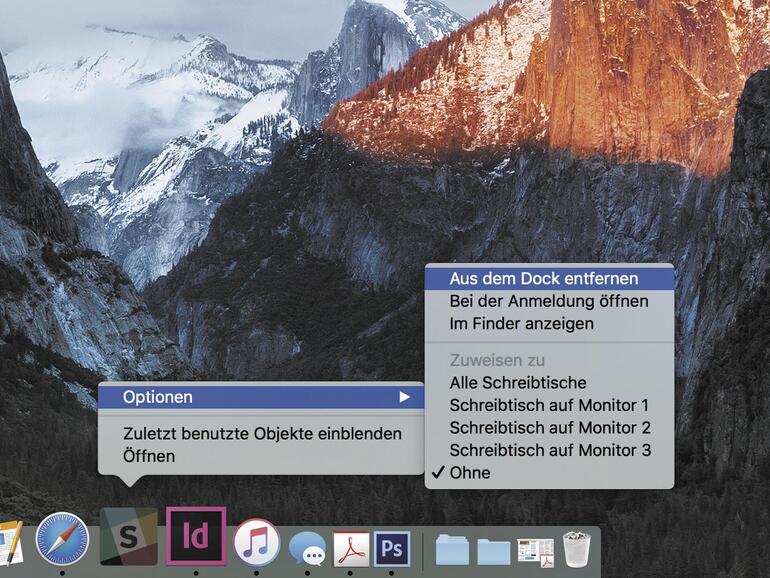Select the checked Ohne option
770x578 pixels.
[550, 473]
